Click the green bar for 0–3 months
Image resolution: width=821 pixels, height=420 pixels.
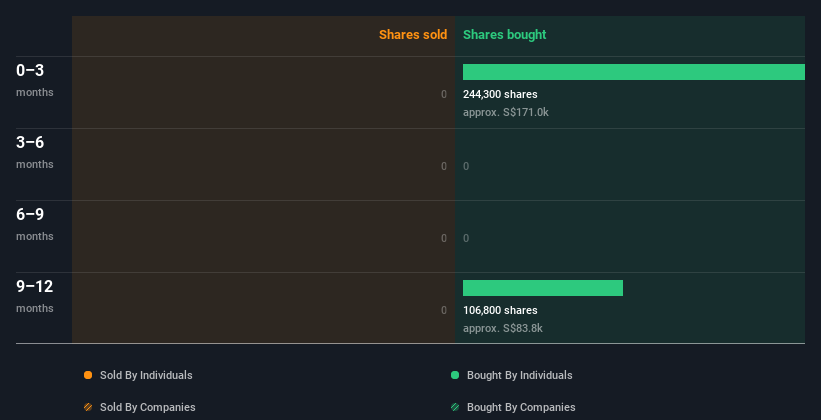(x=633, y=72)
